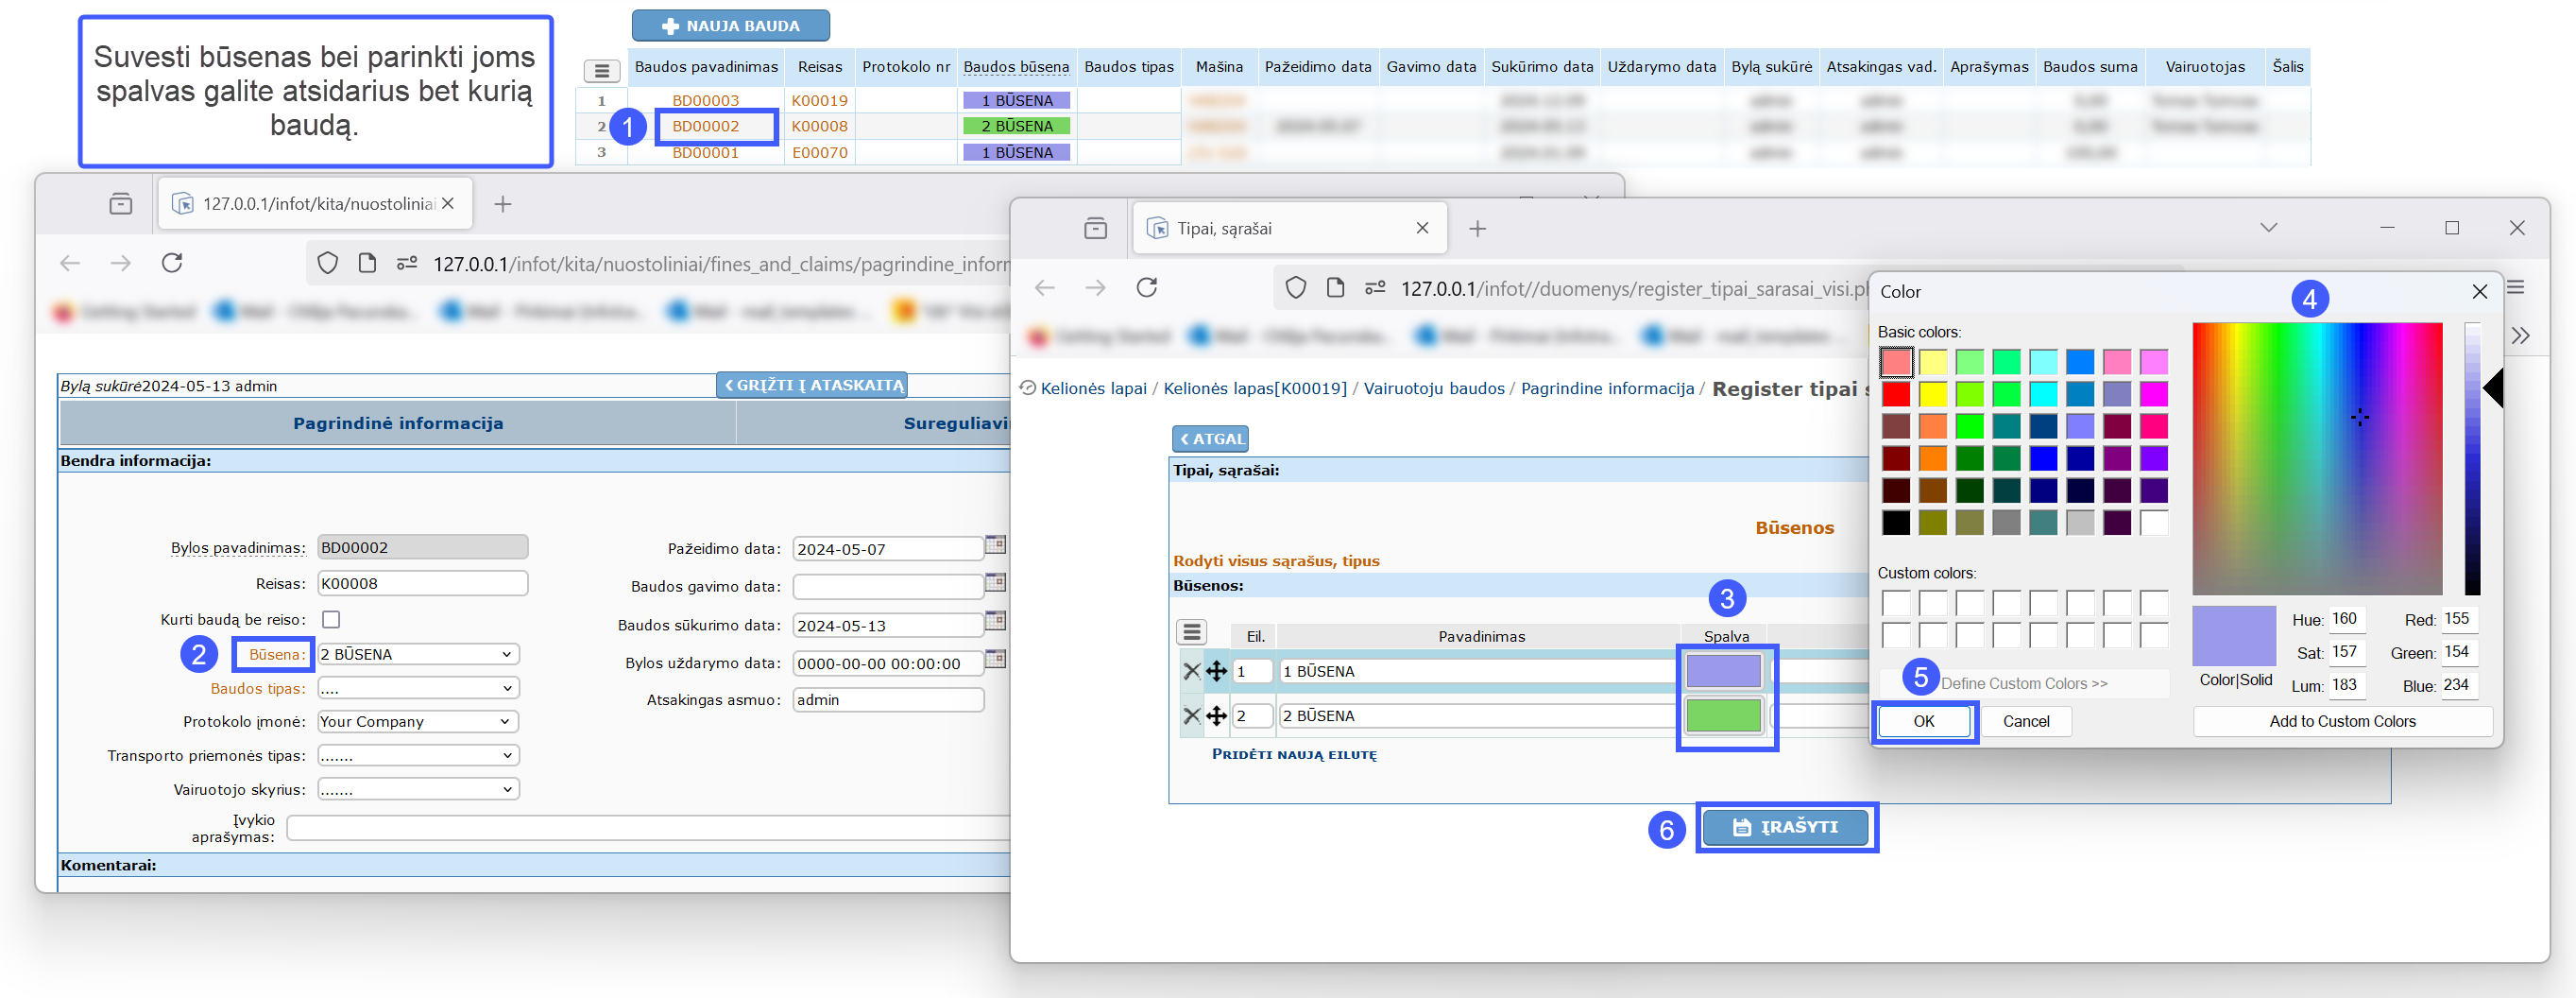Image resolution: width=2576 pixels, height=998 pixels.
Task: Open calendar for Baudos sūkurimo data
Action: pos(995,621)
